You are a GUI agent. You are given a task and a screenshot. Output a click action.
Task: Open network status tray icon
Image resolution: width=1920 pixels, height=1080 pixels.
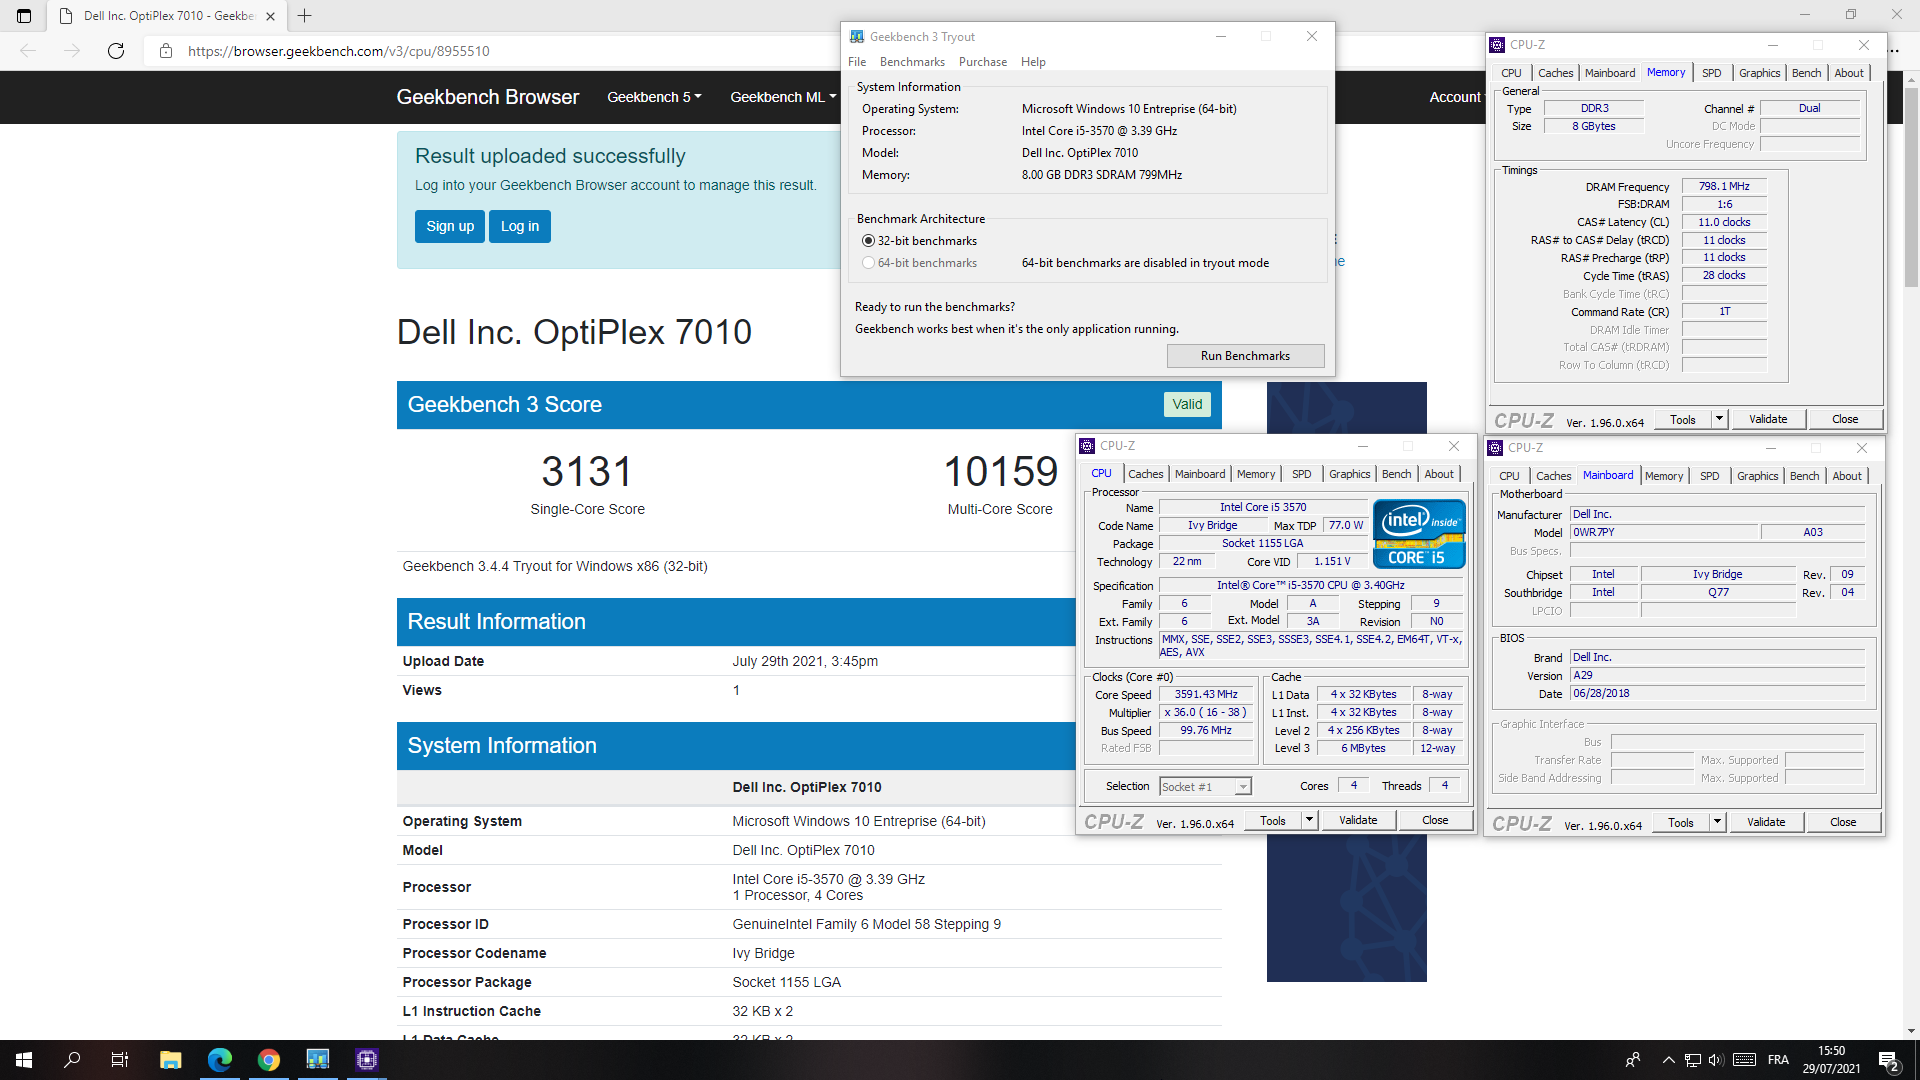click(1692, 1060)
